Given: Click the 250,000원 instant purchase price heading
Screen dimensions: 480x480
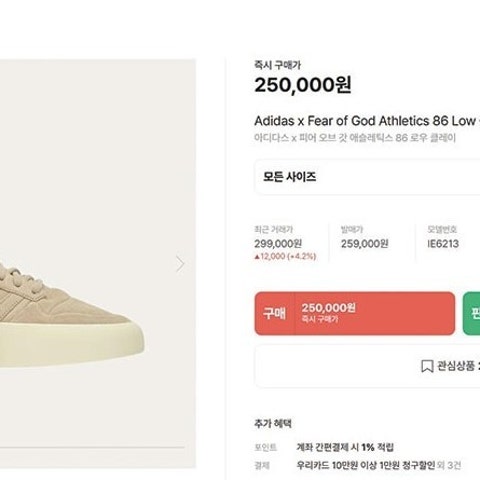Looking at the screenshot, I should coord(303,85).
